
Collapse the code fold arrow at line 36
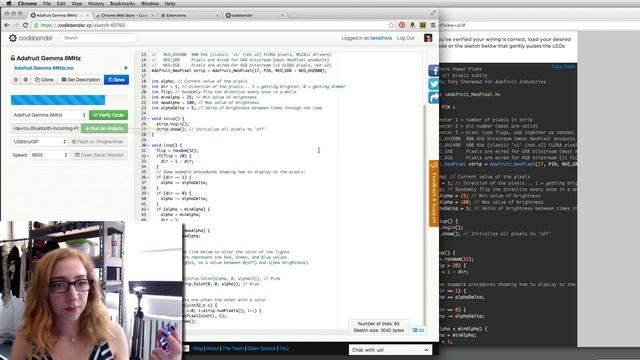(x=148, y=177)
